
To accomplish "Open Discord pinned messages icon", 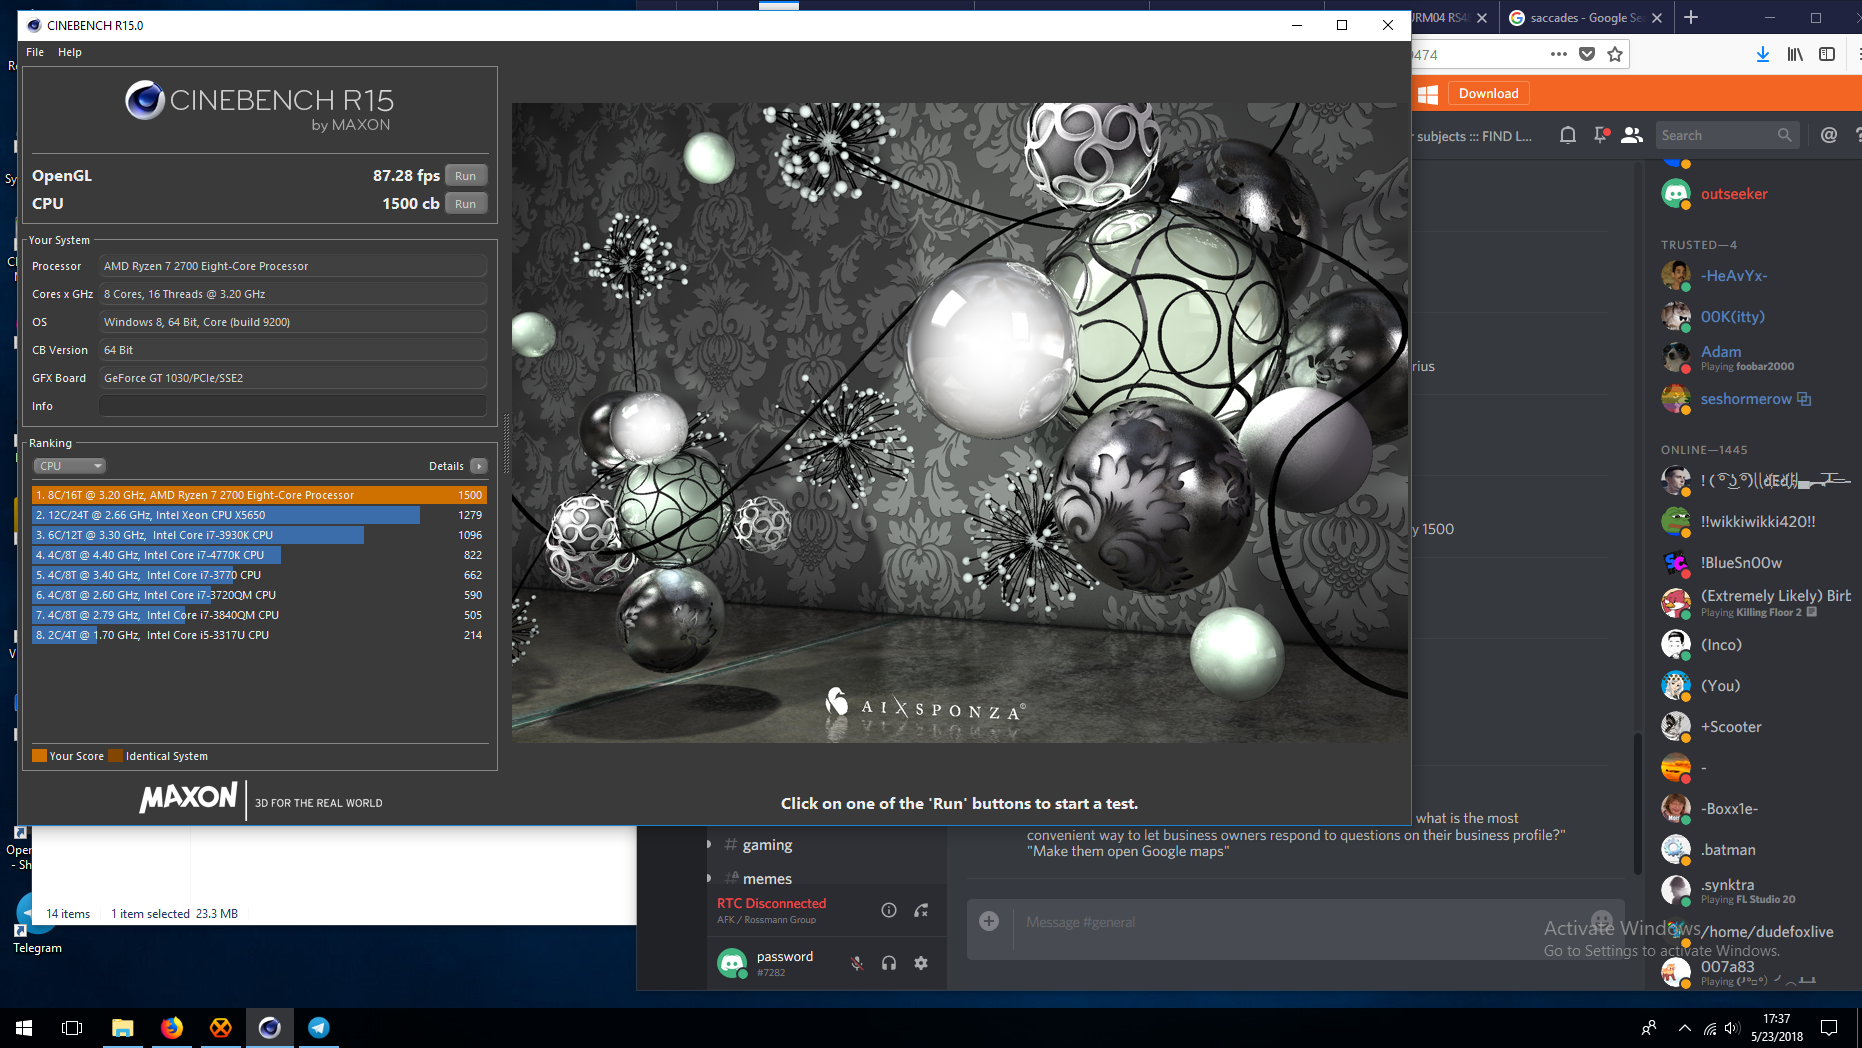I will (1601, 135).
